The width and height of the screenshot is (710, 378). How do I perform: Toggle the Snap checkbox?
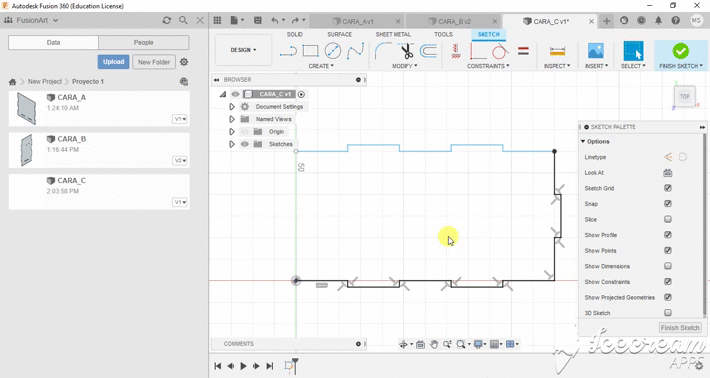click(x=667, y=204)
